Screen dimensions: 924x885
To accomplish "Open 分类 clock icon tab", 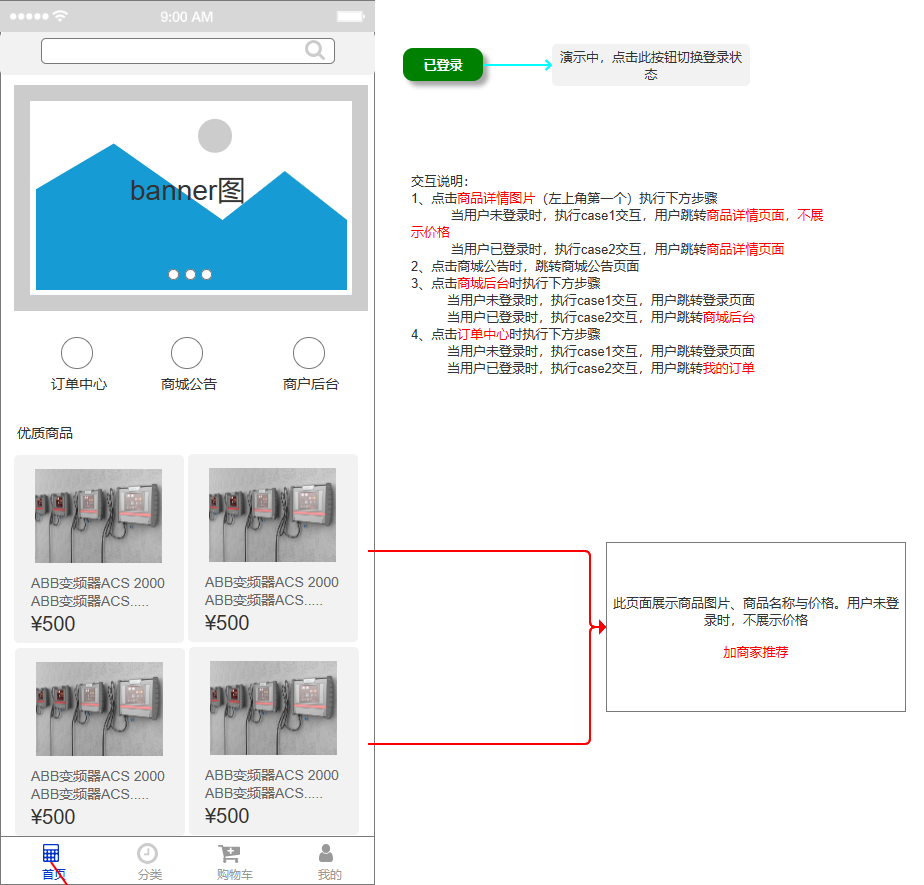I will 147,854.
